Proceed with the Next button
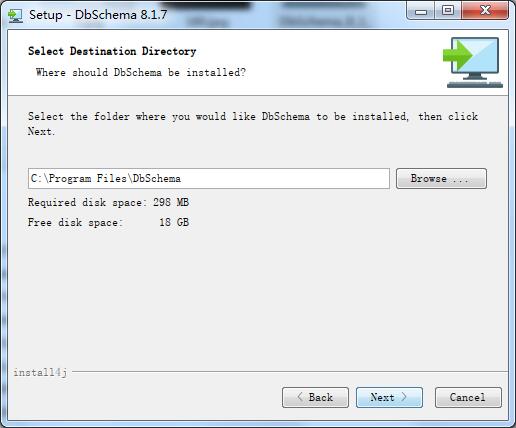 pyautogui.click(x=389, y=397)
